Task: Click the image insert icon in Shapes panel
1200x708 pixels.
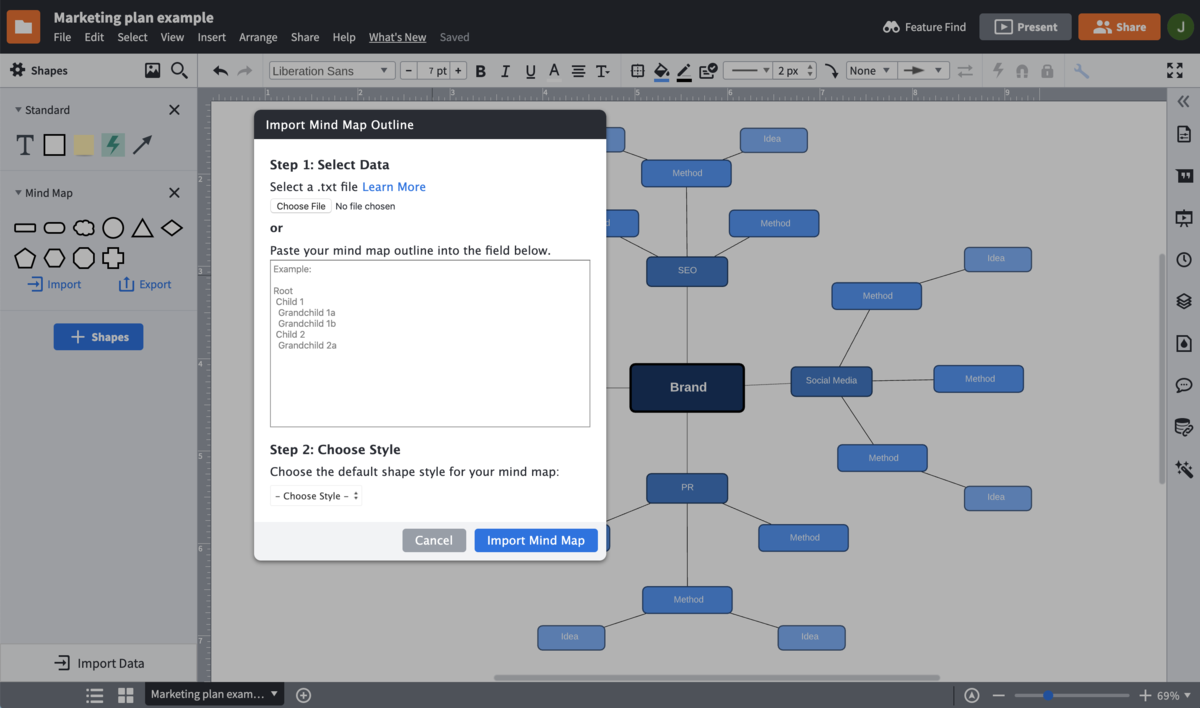Action: 152,70
